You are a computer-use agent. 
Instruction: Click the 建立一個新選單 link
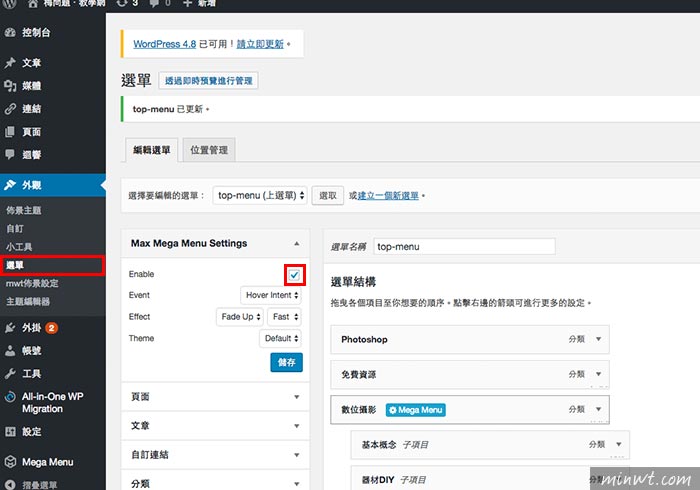[x=388, y=195]
